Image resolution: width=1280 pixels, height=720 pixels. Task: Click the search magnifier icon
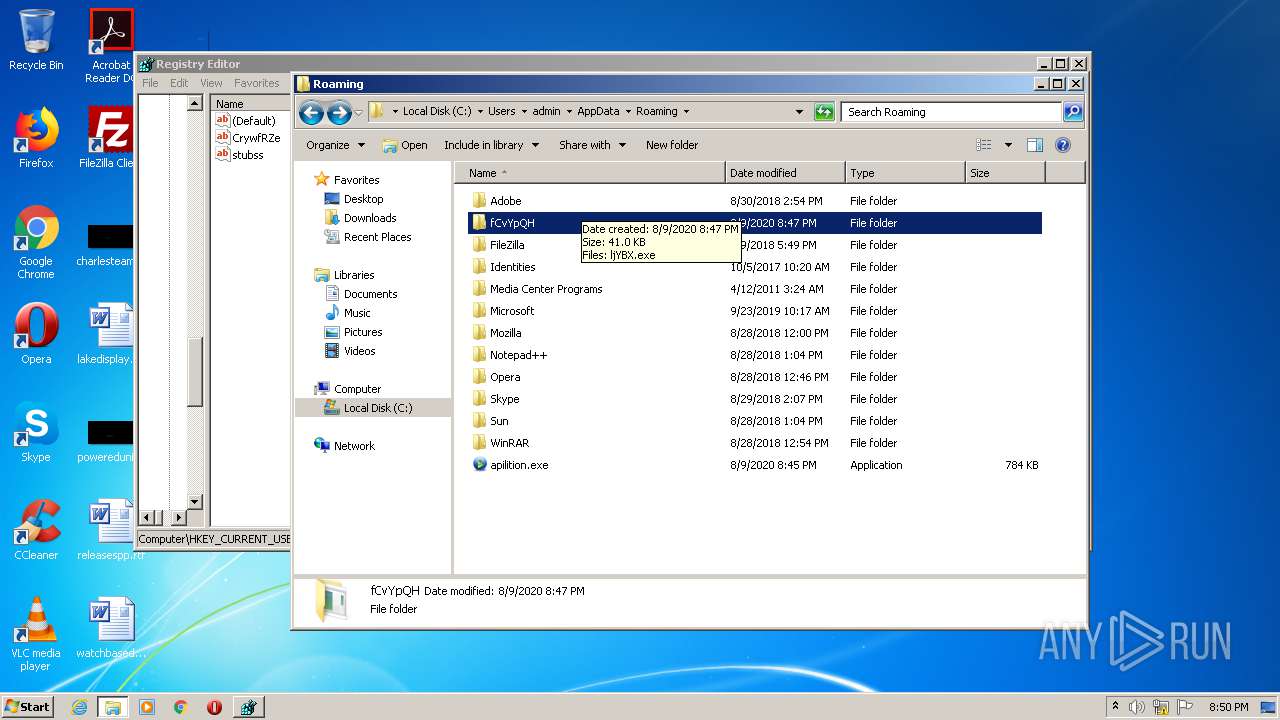point(1072,112)
